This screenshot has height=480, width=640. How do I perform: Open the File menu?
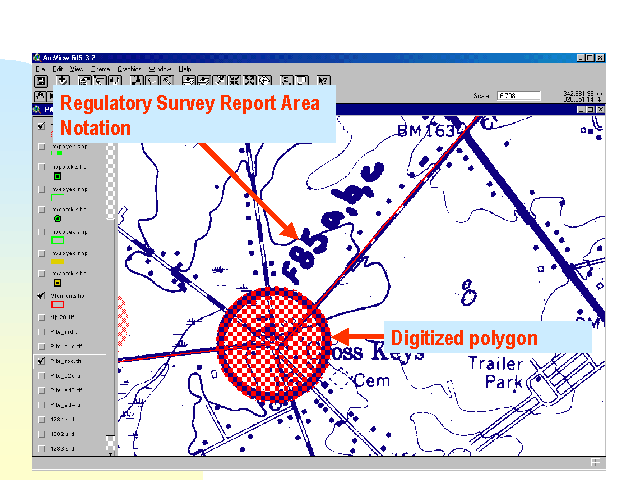point(40,68)
